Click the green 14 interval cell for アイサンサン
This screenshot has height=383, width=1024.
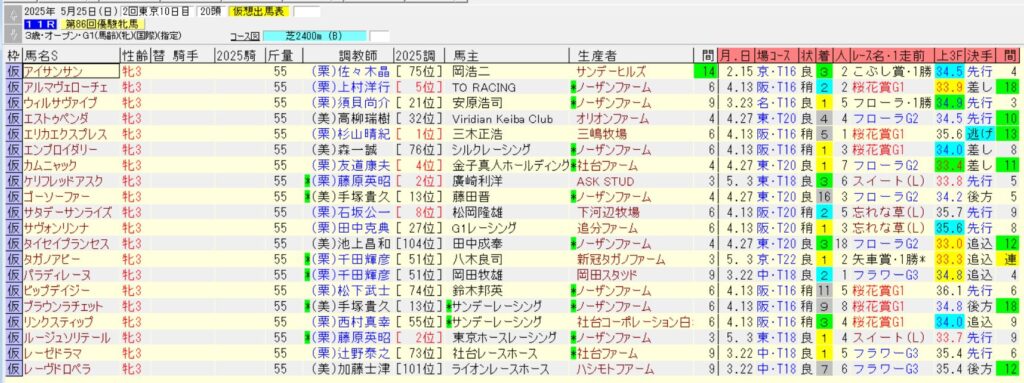pos(705,71)
